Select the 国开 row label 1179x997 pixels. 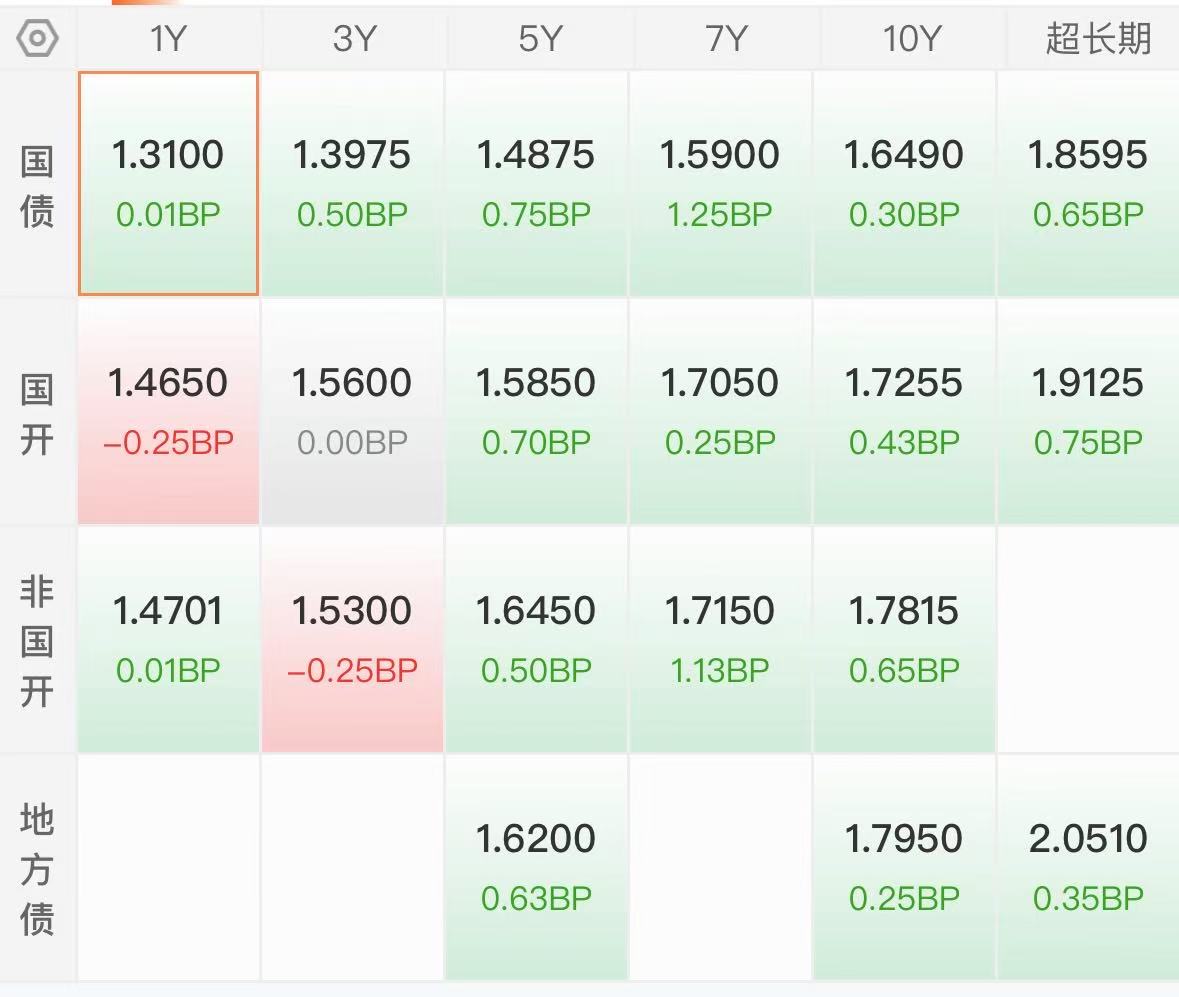tap(37, 414)
